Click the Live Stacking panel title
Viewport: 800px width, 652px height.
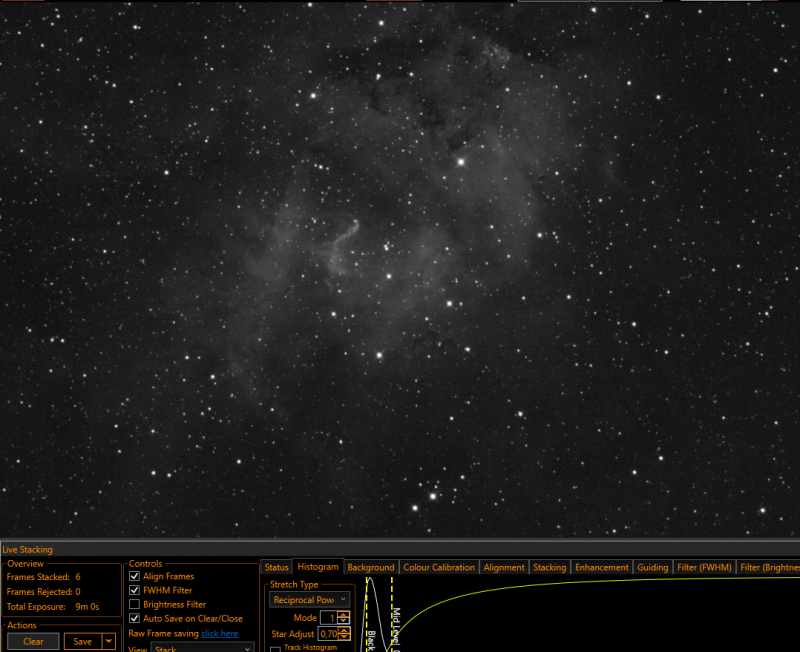pos(28,549)
